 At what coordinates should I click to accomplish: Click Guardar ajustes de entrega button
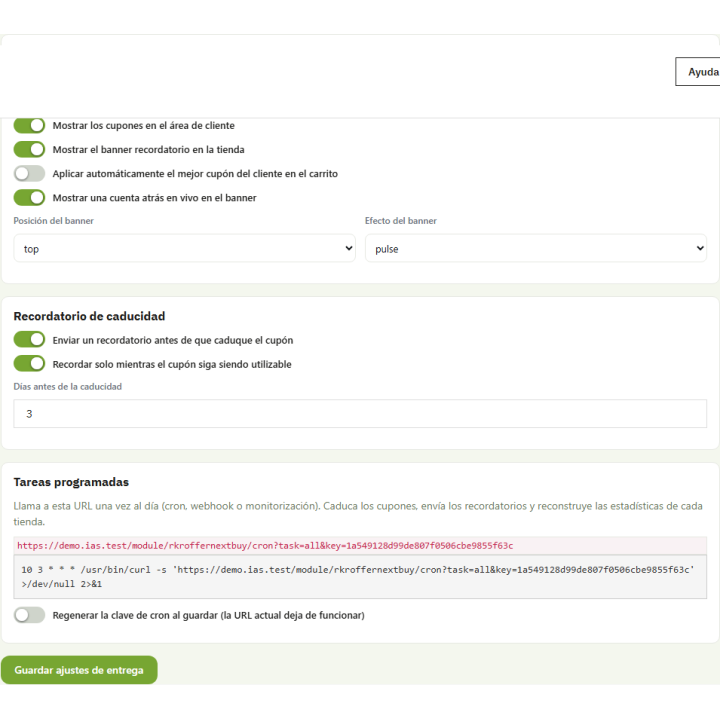pyautogui.click(x=79, y=670)
